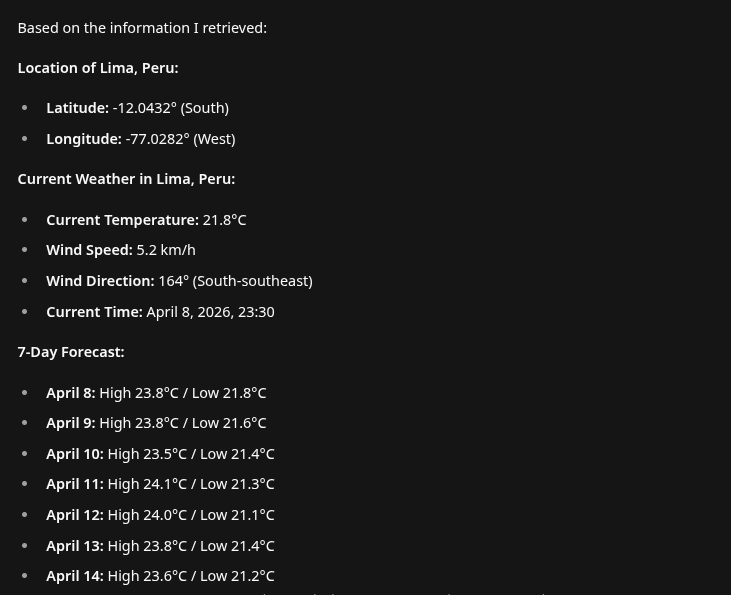Click the April 14 forecast entry

pyautogui.click(x=160, y=576)
